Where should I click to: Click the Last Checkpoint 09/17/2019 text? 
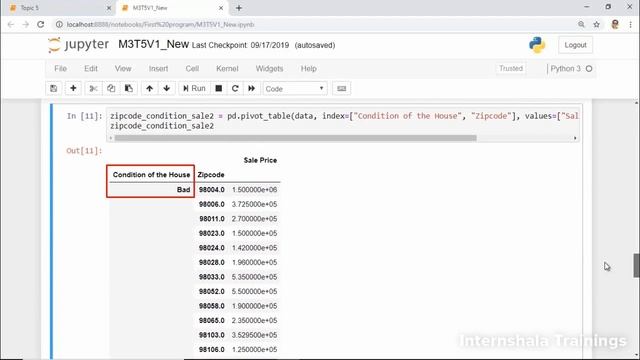tap(240, 45)
